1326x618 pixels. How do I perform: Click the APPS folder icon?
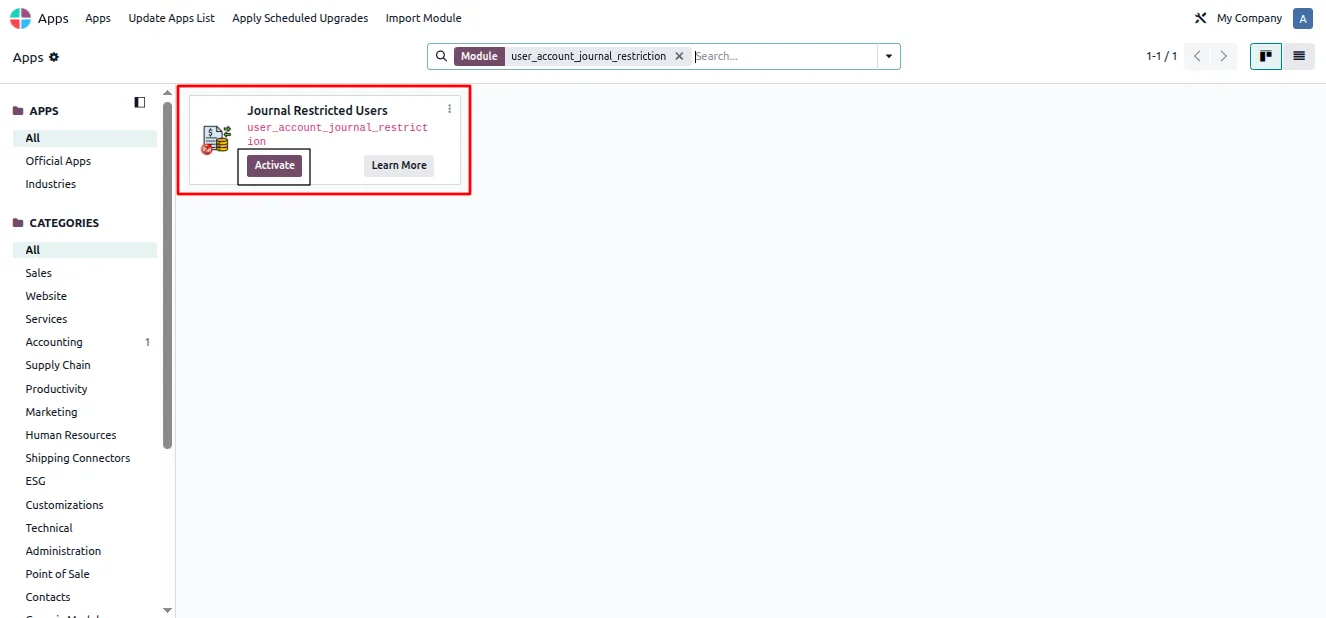(x=18, y=111)
